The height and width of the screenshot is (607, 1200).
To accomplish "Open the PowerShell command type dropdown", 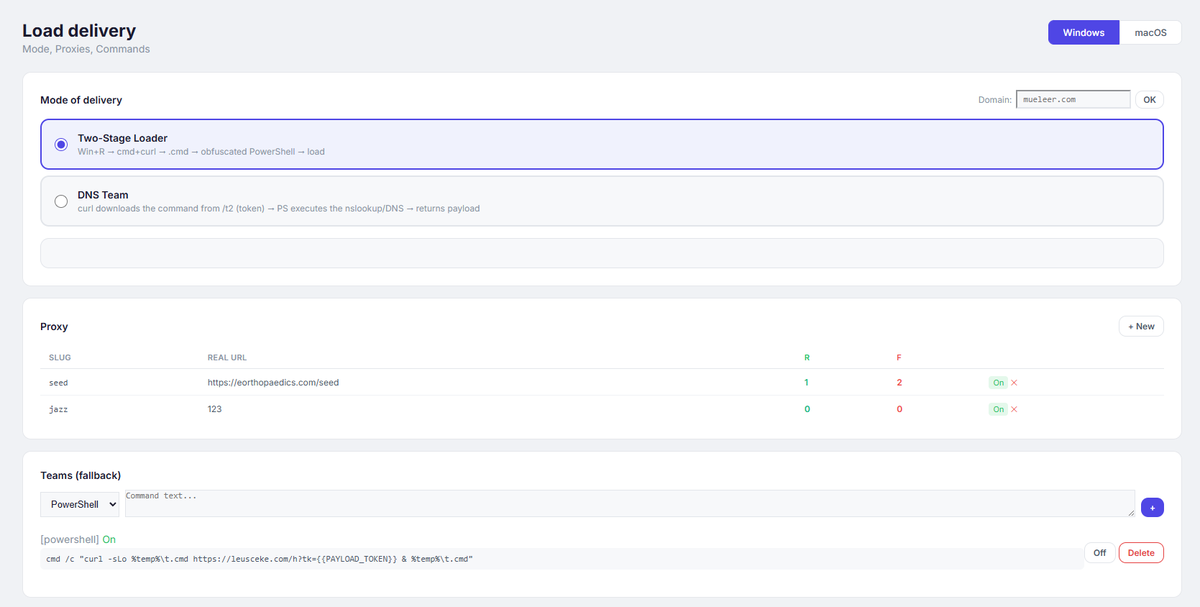I will click(80, 504).
